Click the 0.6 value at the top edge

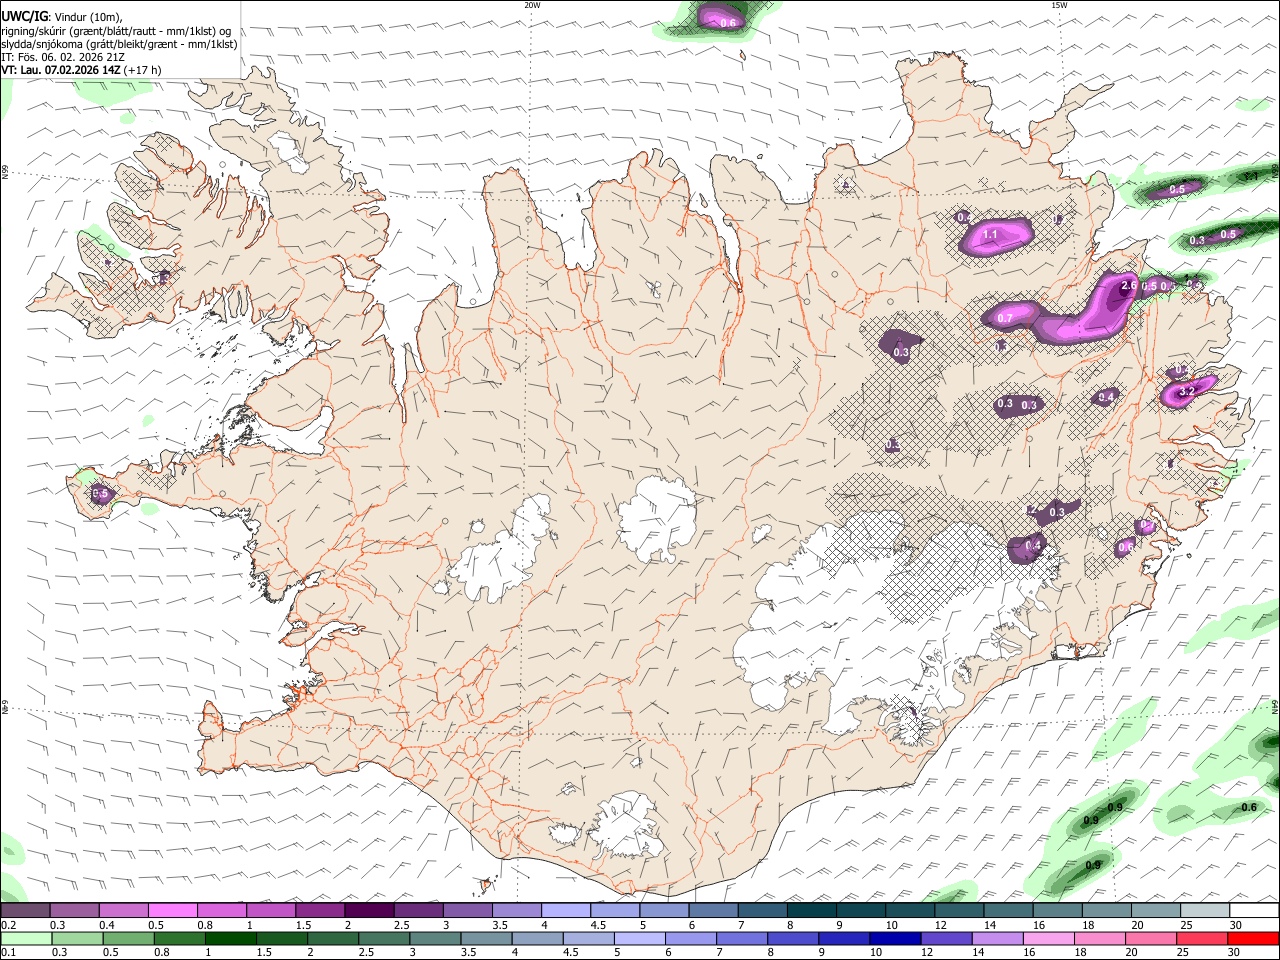point(728,22)
